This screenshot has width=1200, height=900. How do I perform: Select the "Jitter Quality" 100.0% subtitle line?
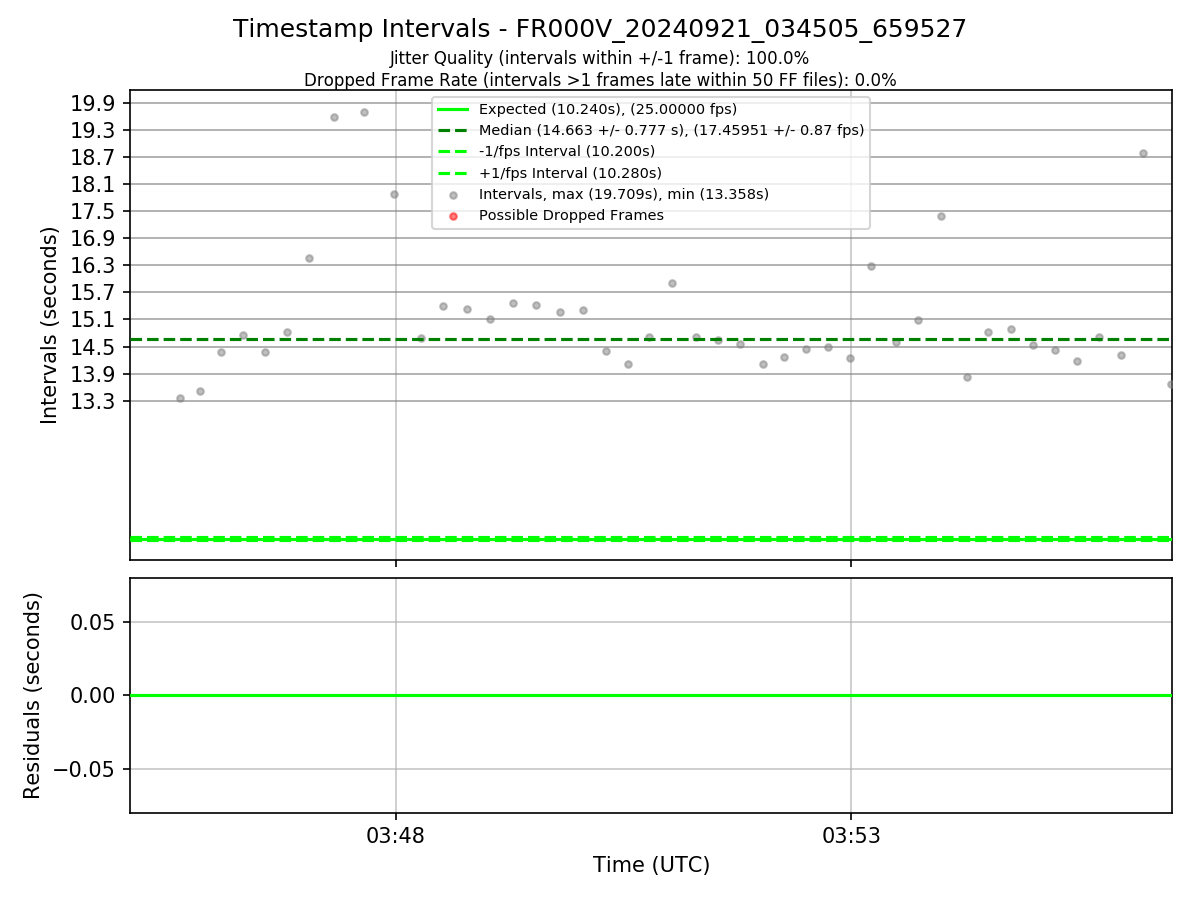600,58
